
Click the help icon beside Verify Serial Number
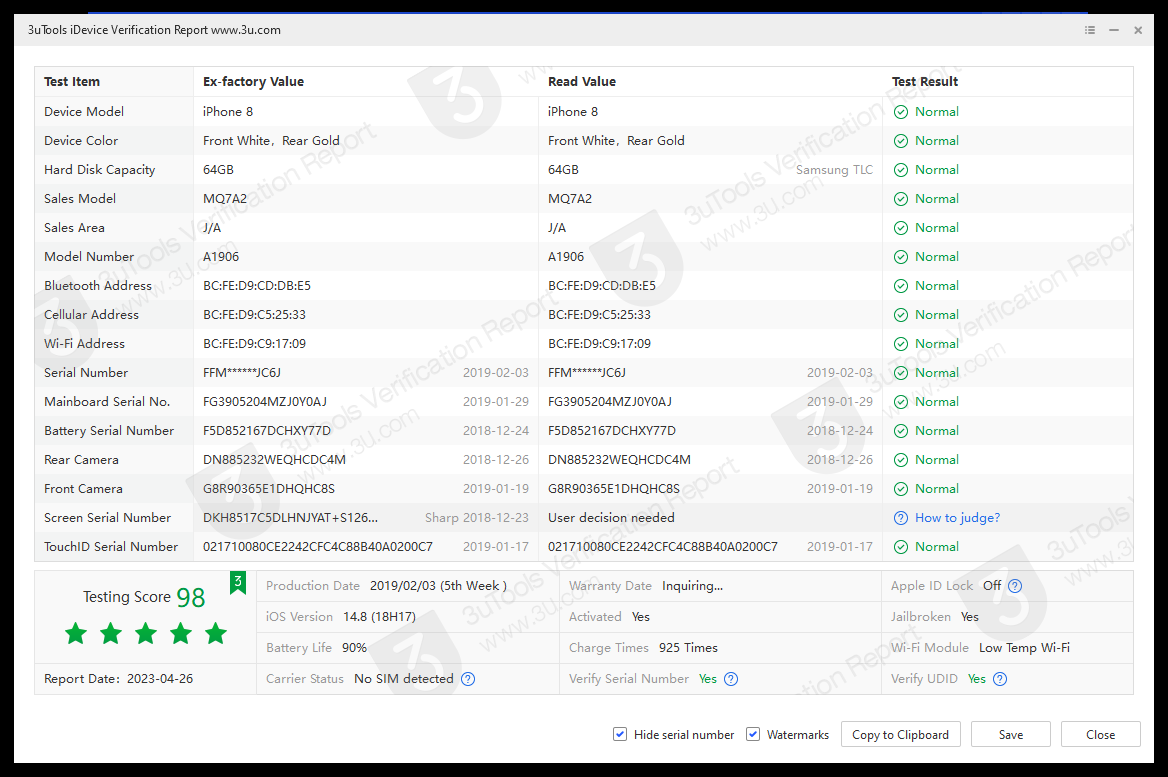(731, 679)
